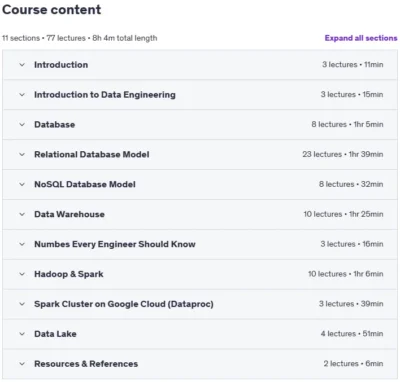Click the Expand all sections link
This screenshot has height=382, width=400.
coord(361,38)
